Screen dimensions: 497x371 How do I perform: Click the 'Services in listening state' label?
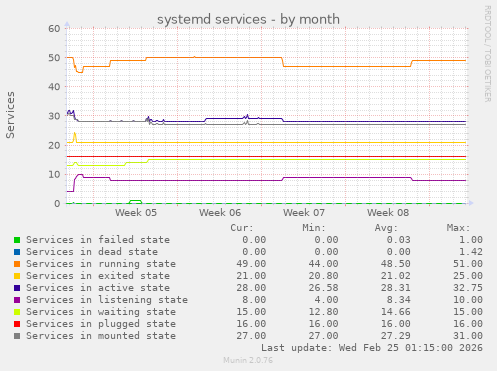click(107, 300)
